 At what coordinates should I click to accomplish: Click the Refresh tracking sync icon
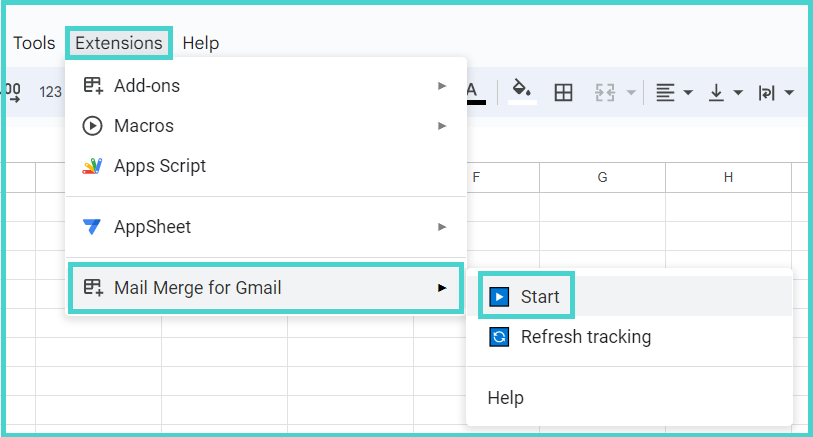[x=499, y=337]
